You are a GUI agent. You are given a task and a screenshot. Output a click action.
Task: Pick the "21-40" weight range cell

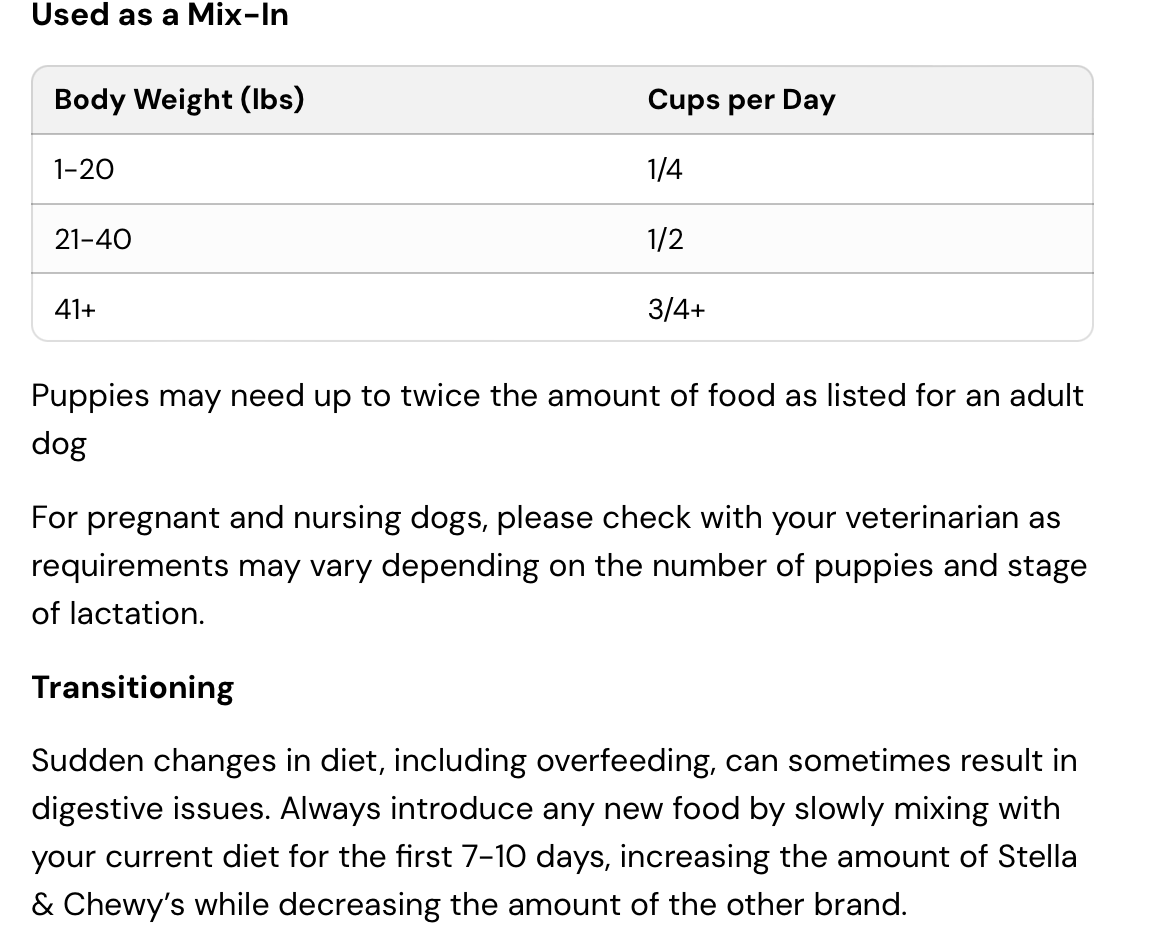pos(93,240)
